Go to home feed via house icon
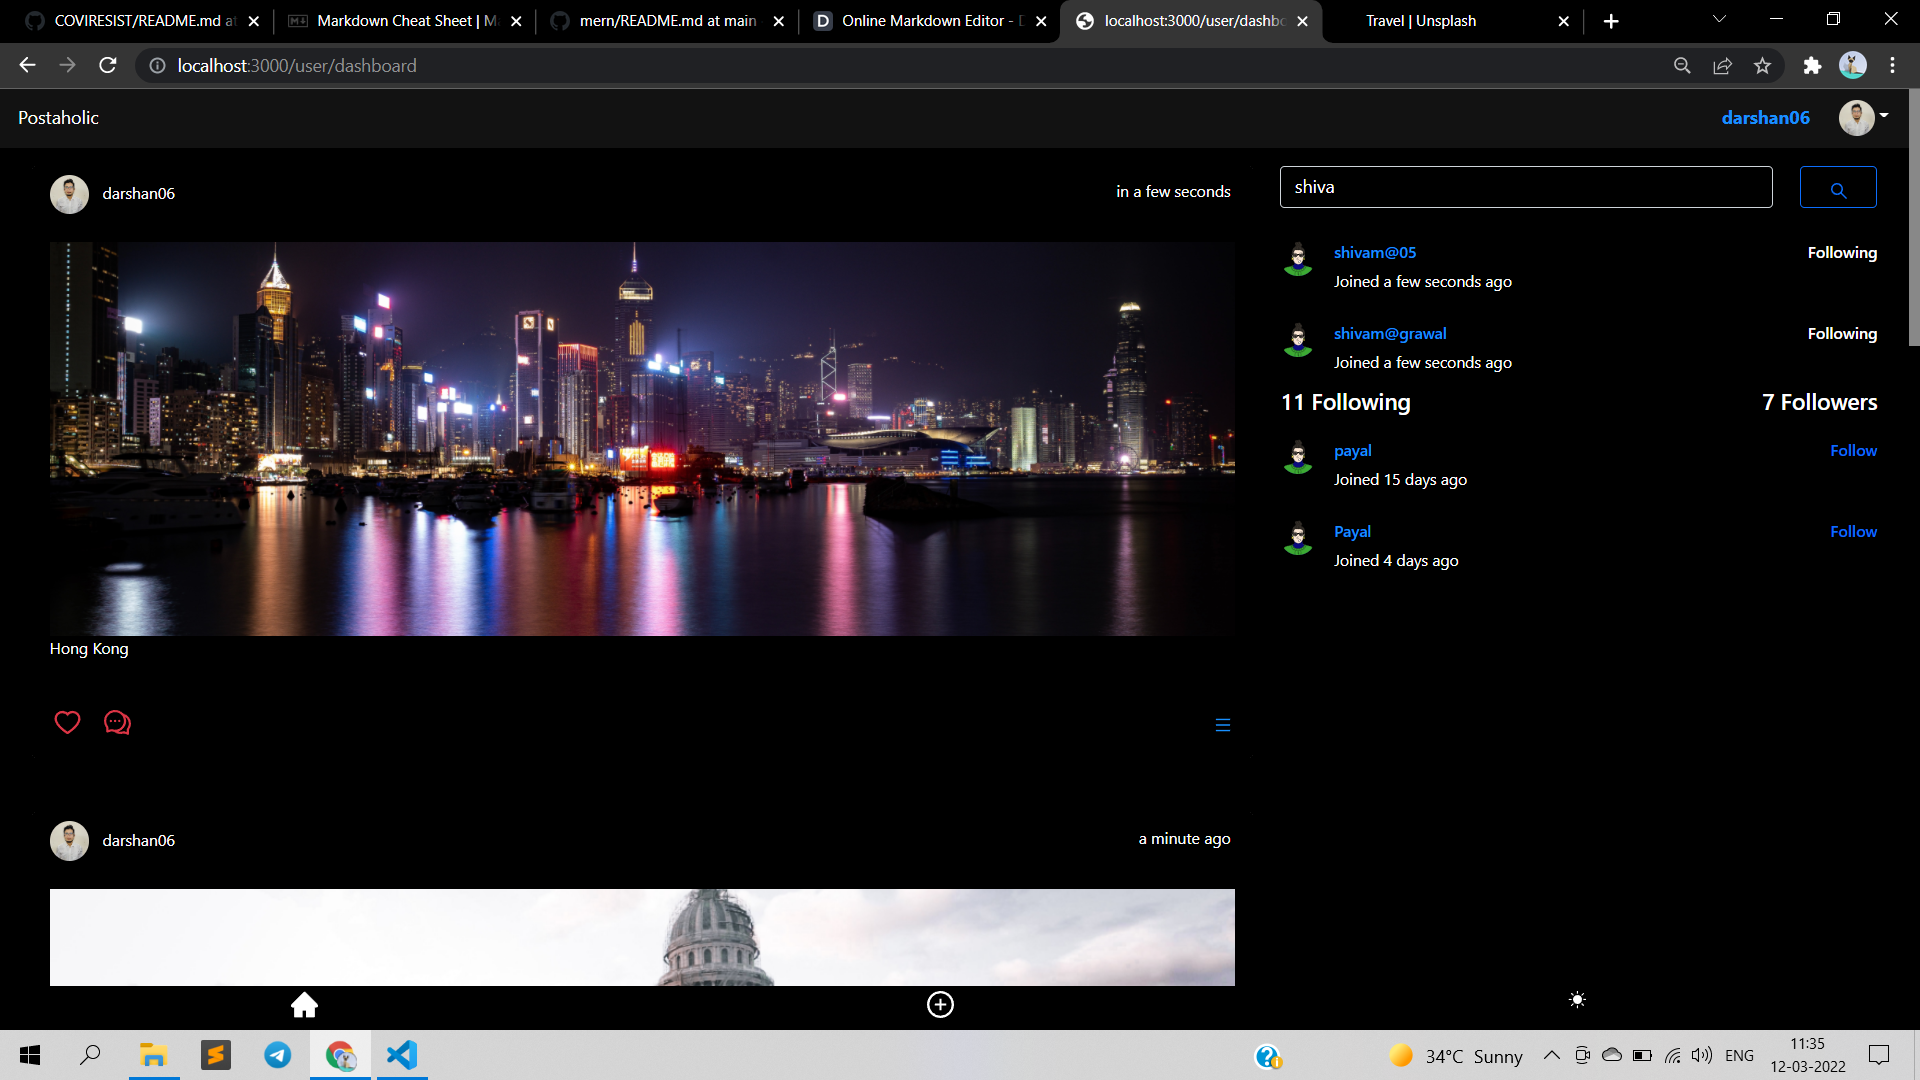Viewport: 1920px width, 1080px height. click(x=304, y=1004)
